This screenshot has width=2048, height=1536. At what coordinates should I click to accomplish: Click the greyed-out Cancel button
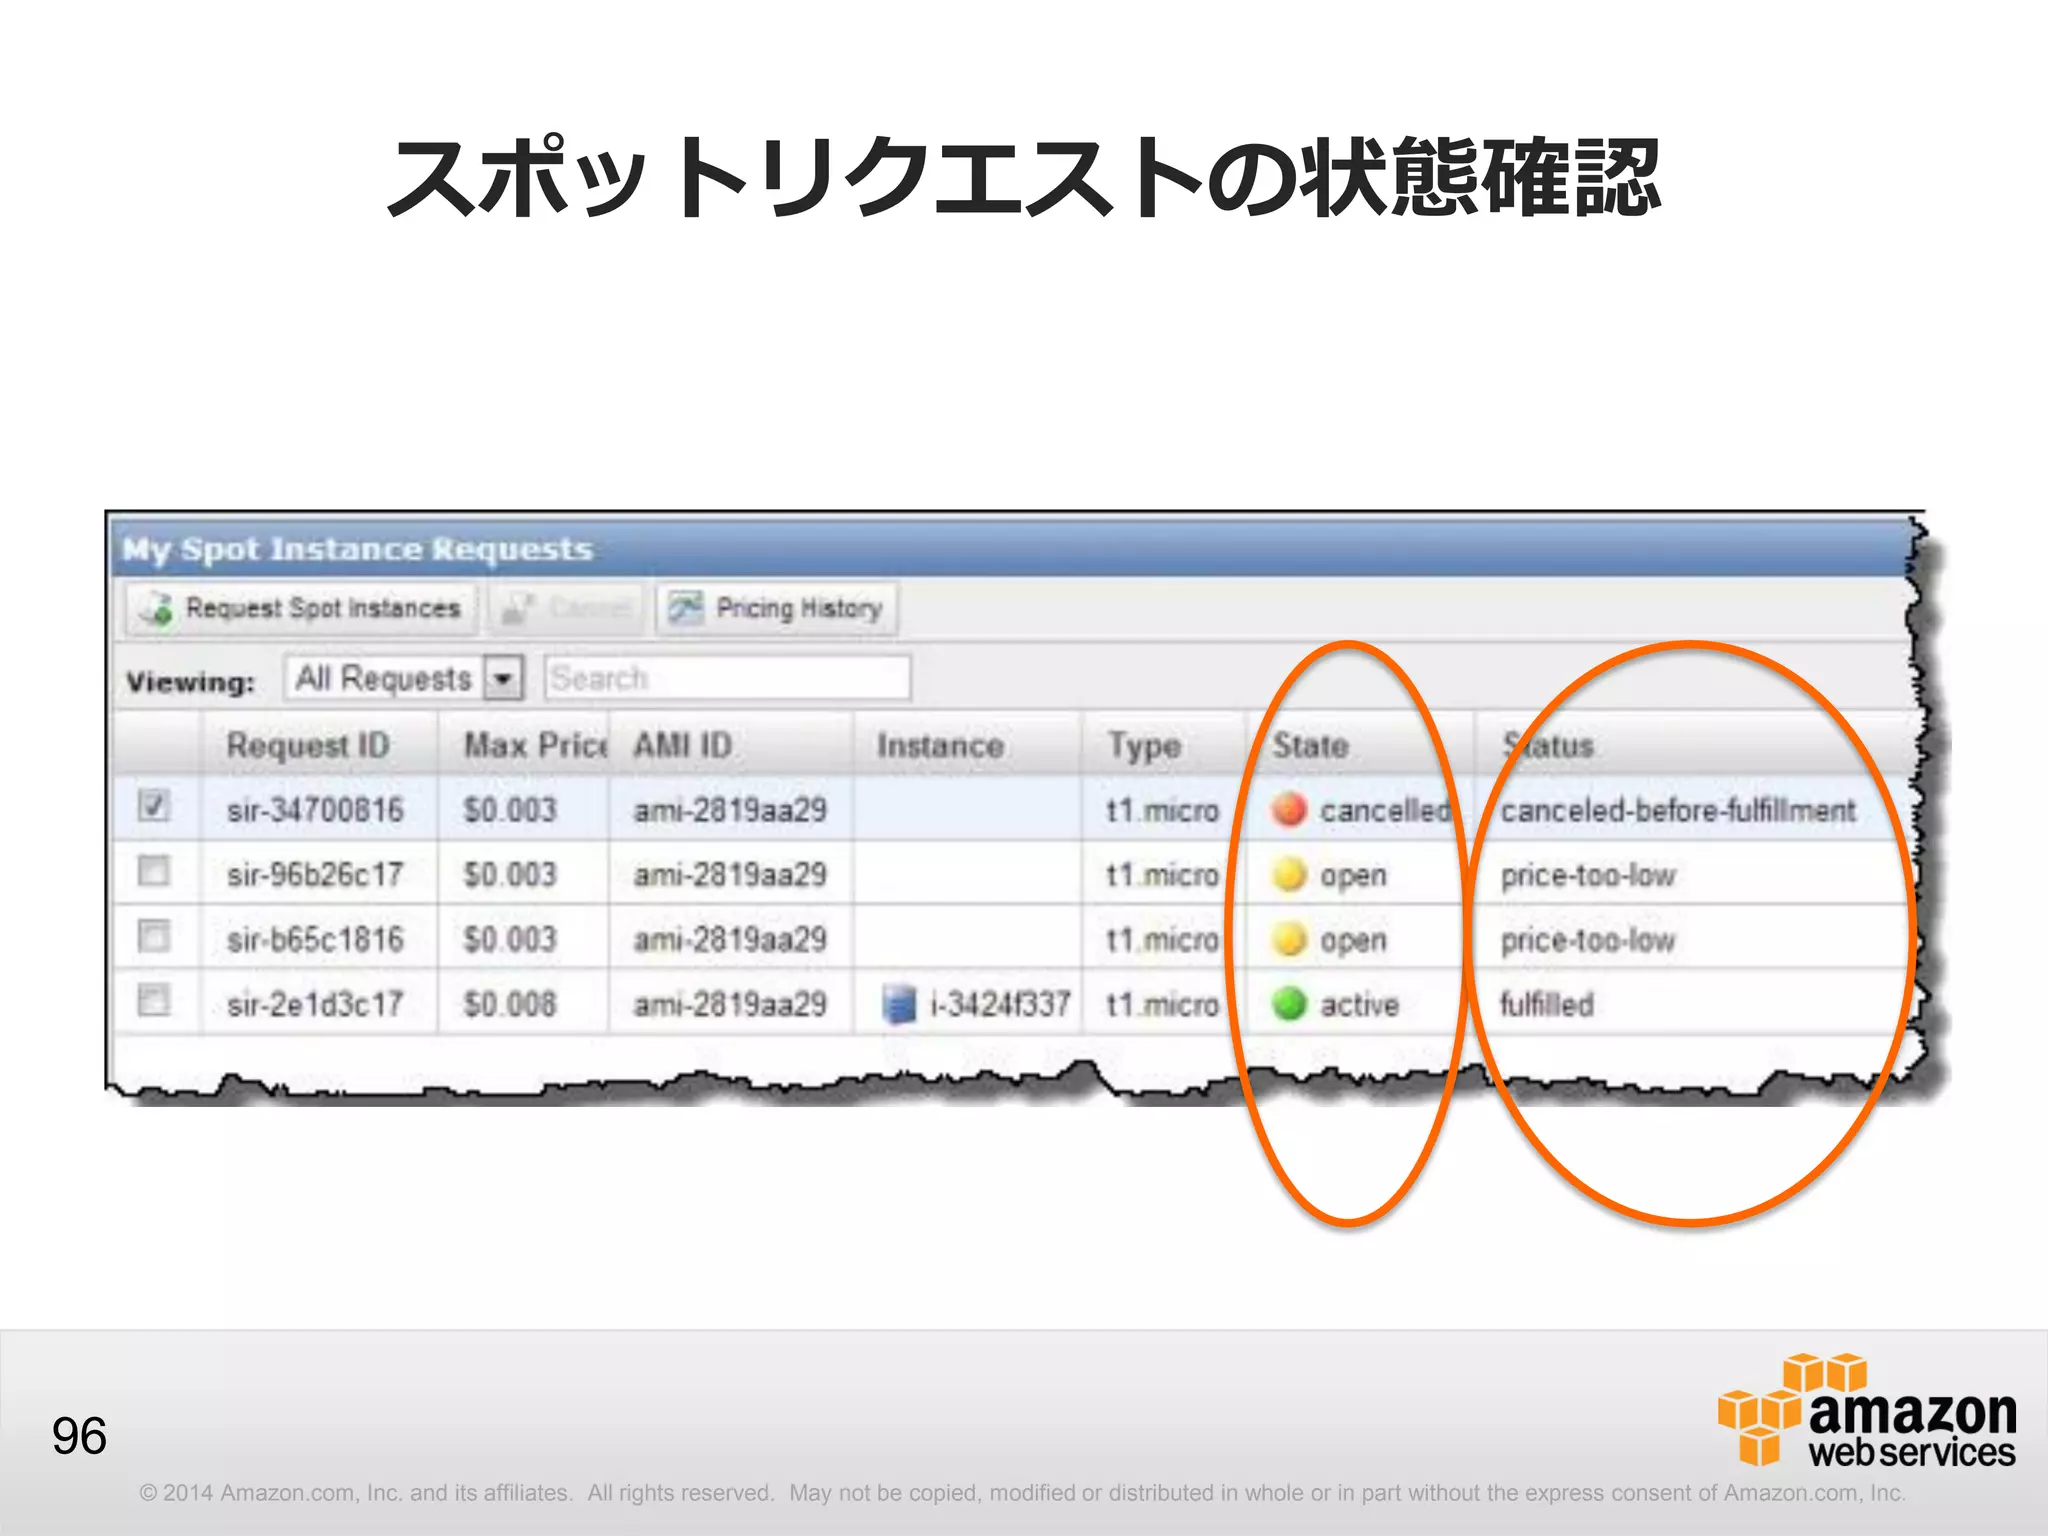tap(566, 608)
